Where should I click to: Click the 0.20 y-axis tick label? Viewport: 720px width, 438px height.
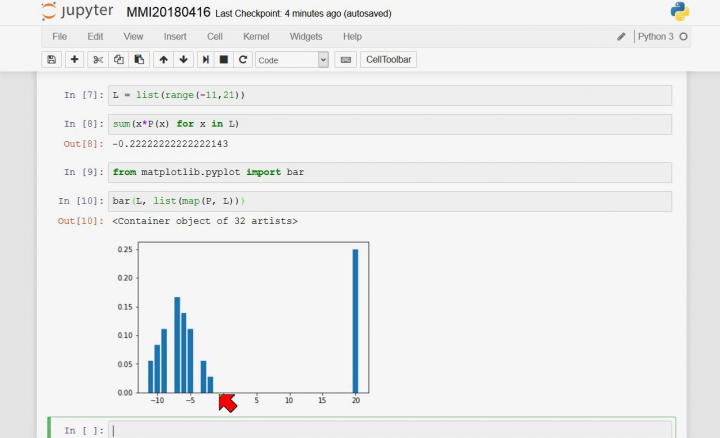coord(125,278)
